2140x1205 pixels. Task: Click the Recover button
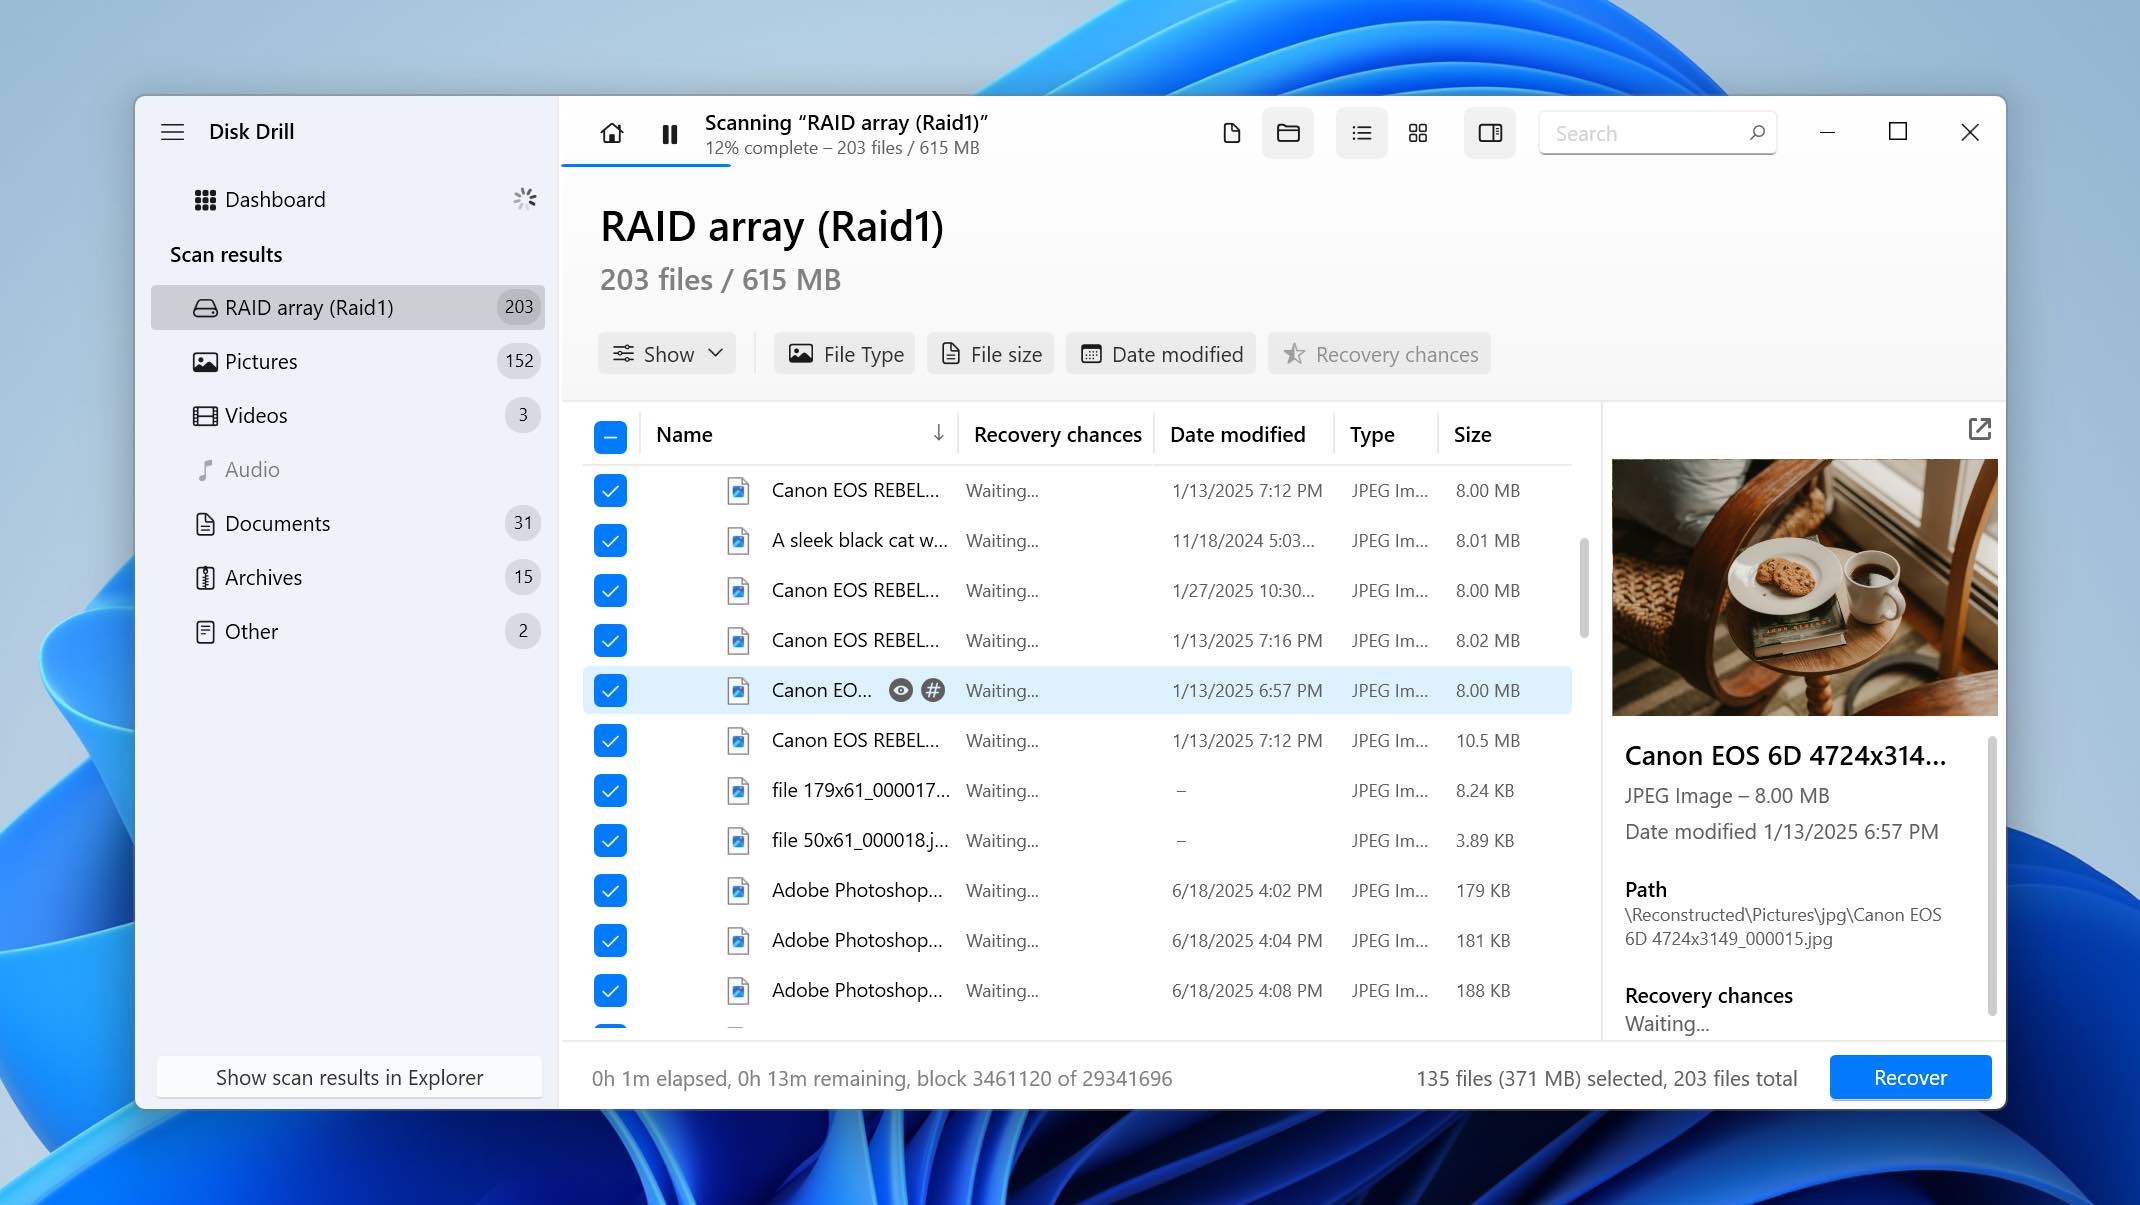coord(1909,1078)
